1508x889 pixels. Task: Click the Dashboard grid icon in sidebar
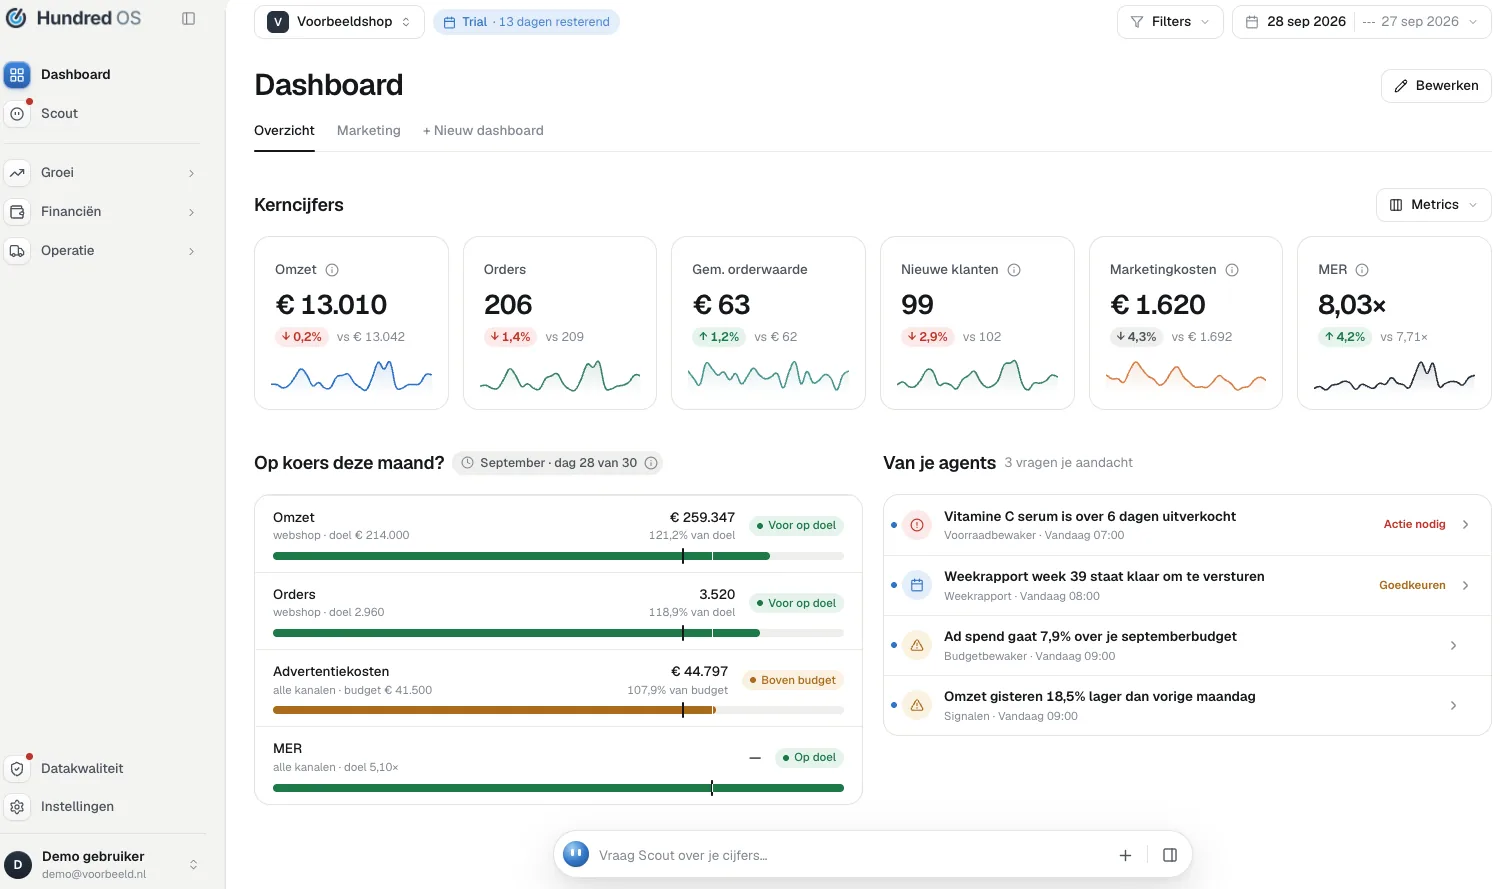[x=17, y=75]
